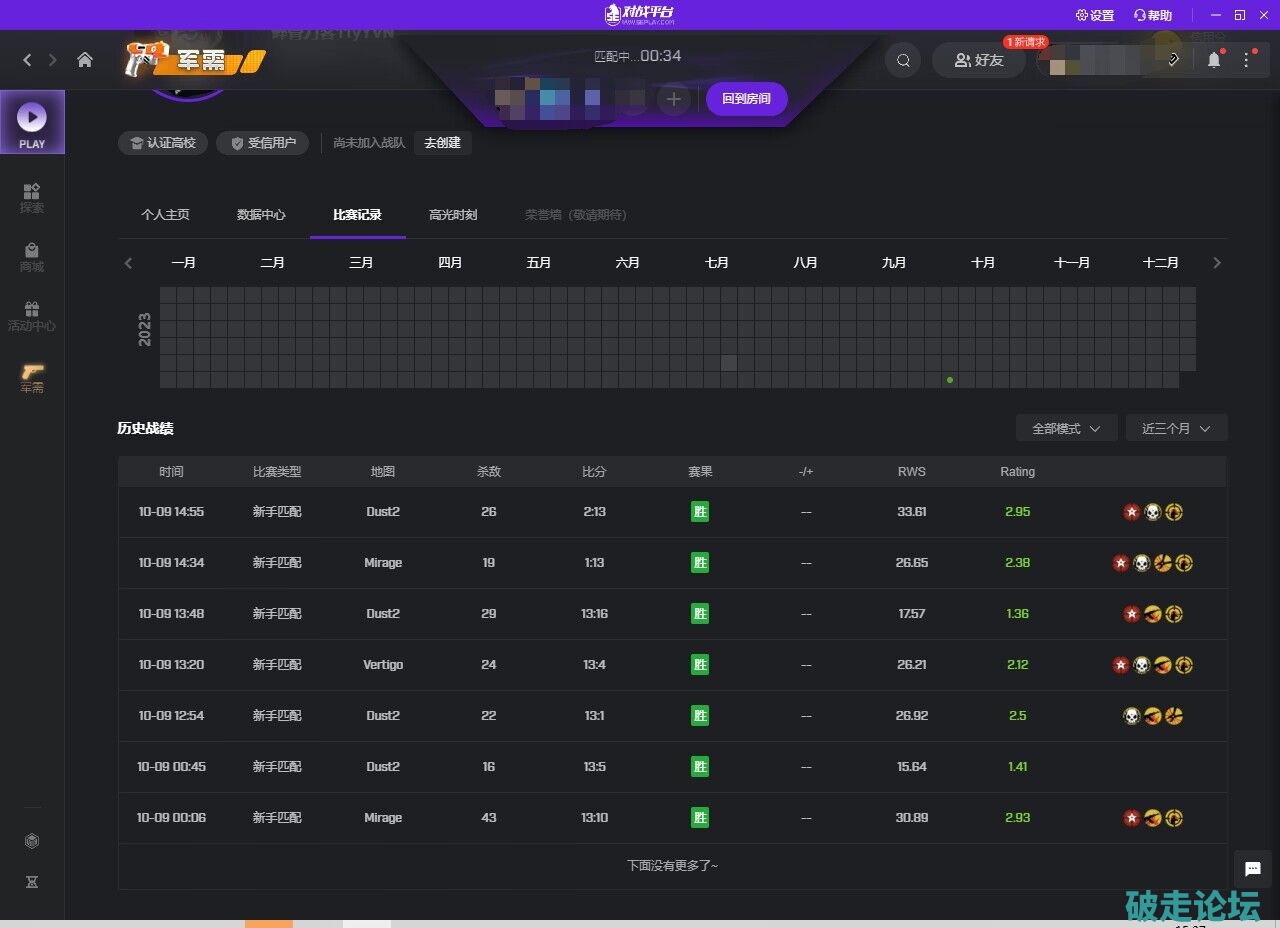This screenshot has width=1280, height=928.
Task: Switch to the 高光时刻 tab
Action: (x=453, y=215)
